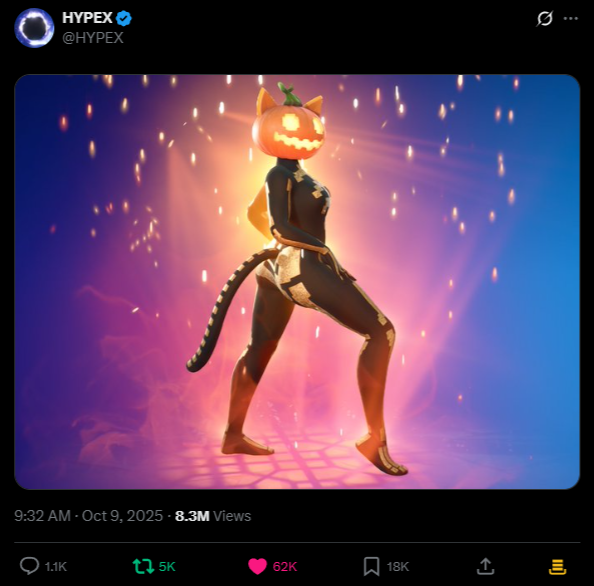Open the pumpkin cat character image

coord(297,282)
